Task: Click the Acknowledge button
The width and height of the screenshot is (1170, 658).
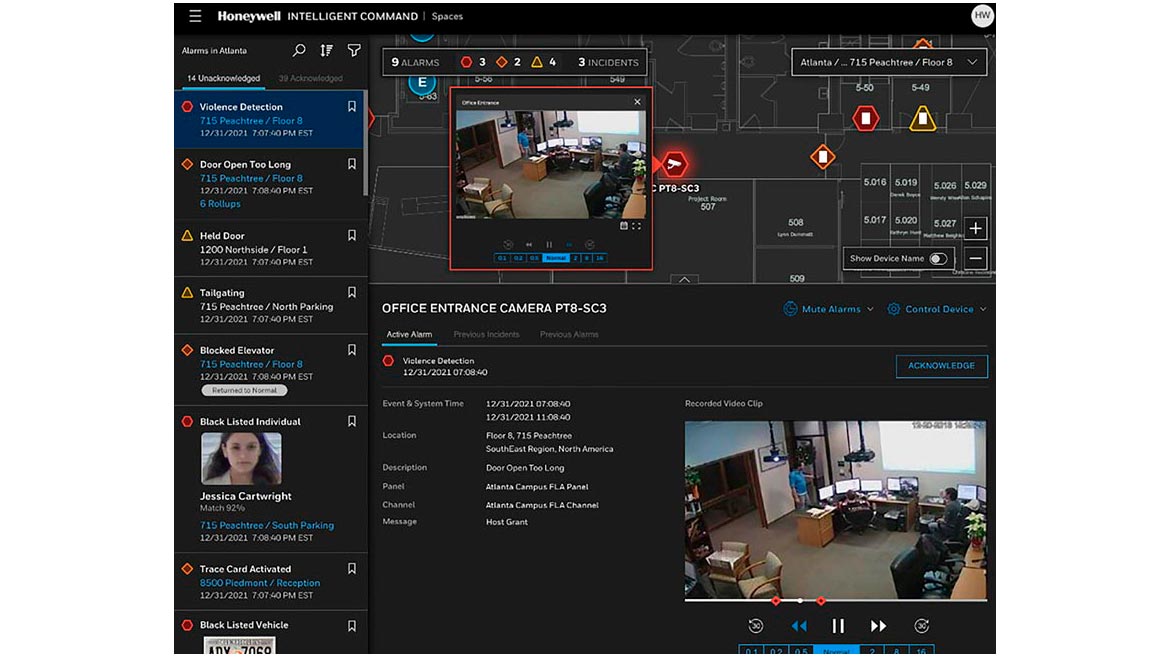Action: pos(941,366)
